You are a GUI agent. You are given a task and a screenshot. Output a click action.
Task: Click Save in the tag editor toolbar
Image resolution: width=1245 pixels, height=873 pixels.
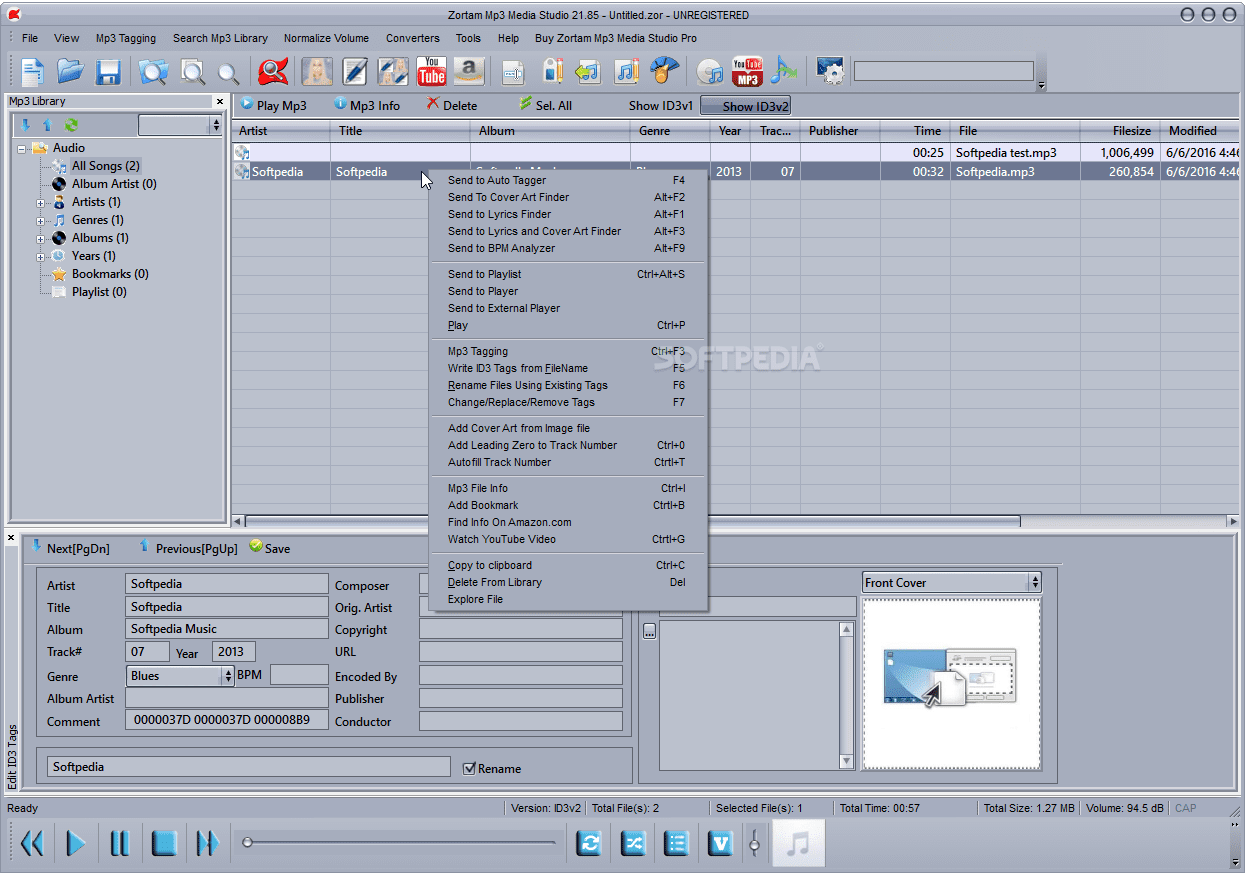point(270,548)
